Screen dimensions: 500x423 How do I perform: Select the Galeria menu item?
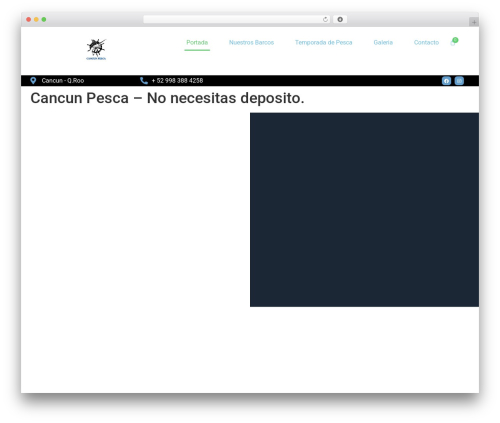pos(383,42)
